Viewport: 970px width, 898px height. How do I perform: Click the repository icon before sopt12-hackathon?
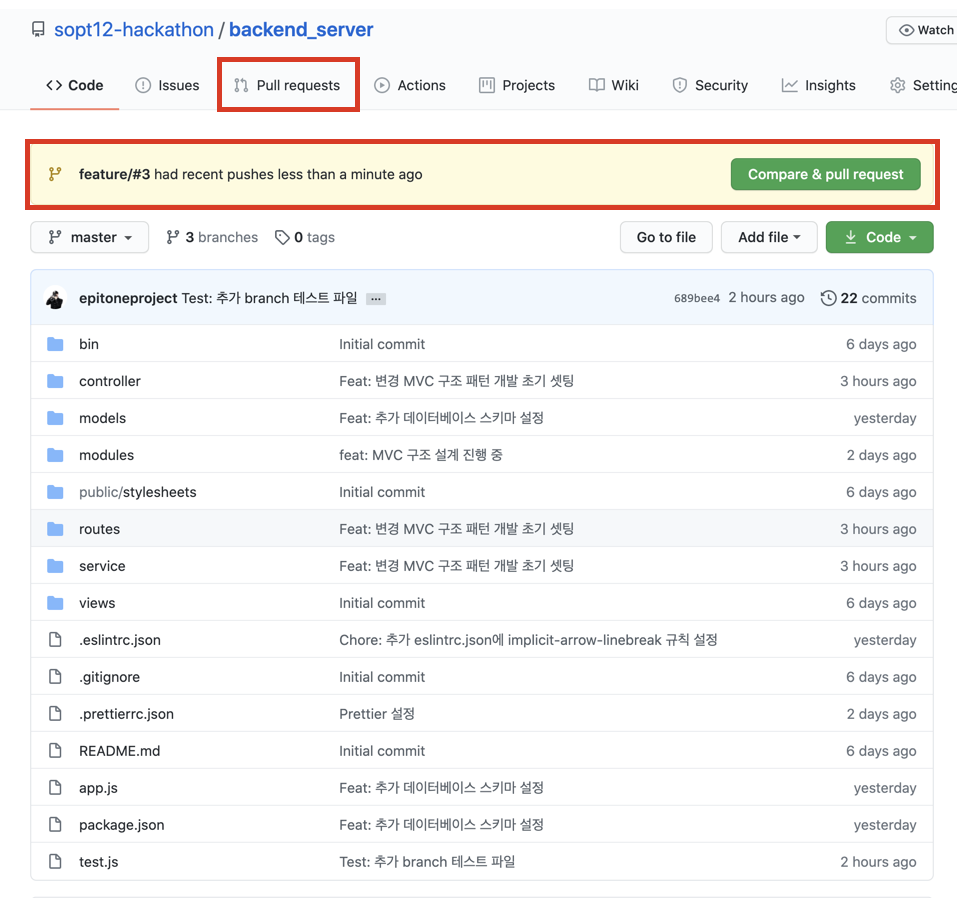click(38, 30)
